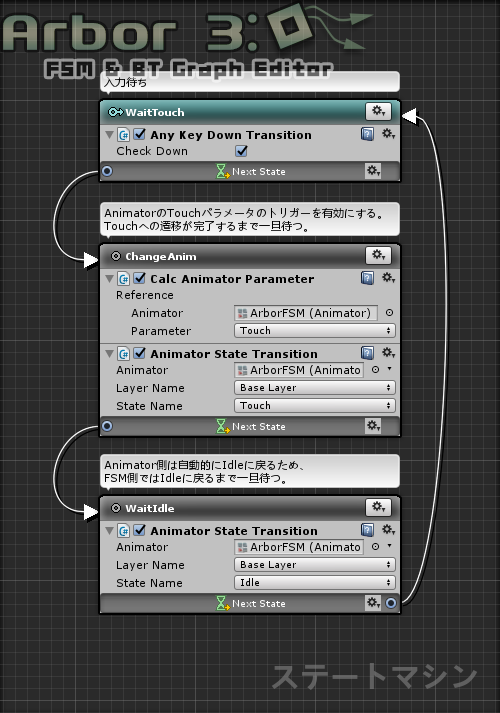Disable Calc Animator Parameter behaviour checkbox
This screenshot has width=500, height=713.
[x=140, y=278]
